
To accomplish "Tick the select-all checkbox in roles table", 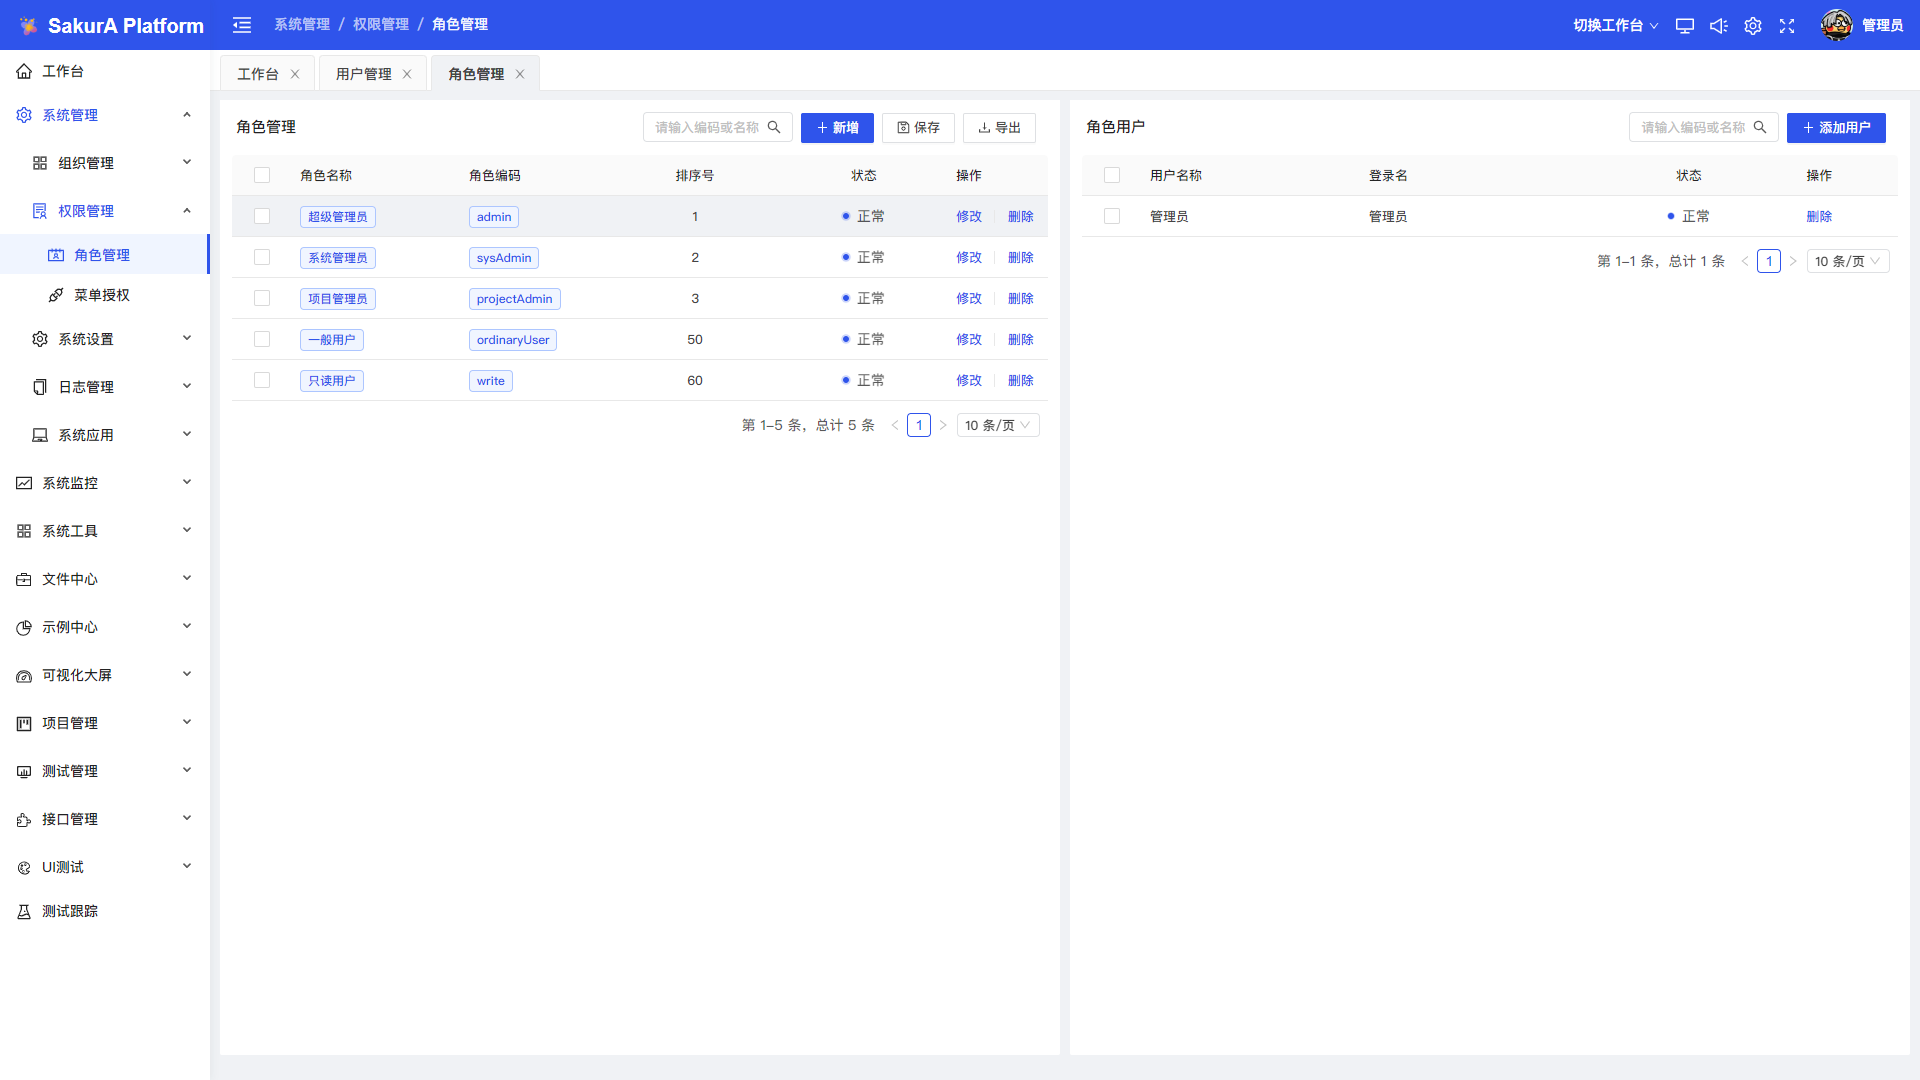I will [262, 176].
